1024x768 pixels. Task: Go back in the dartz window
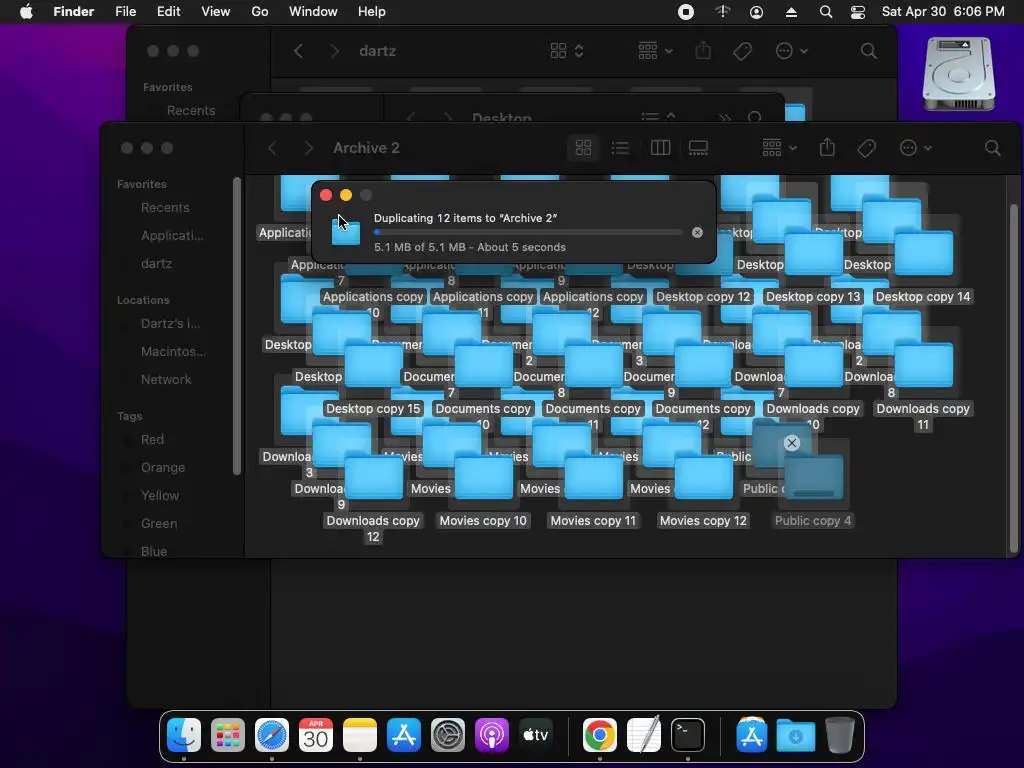[298, 51]
